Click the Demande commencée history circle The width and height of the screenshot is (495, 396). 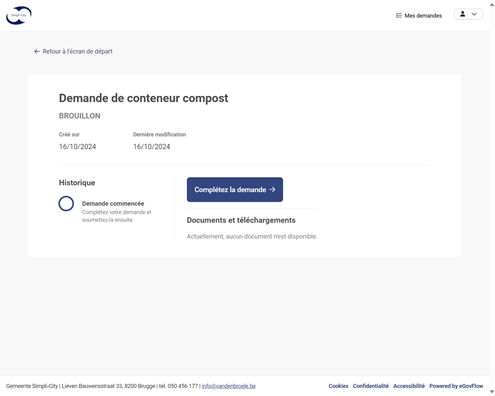pos(66,204)
